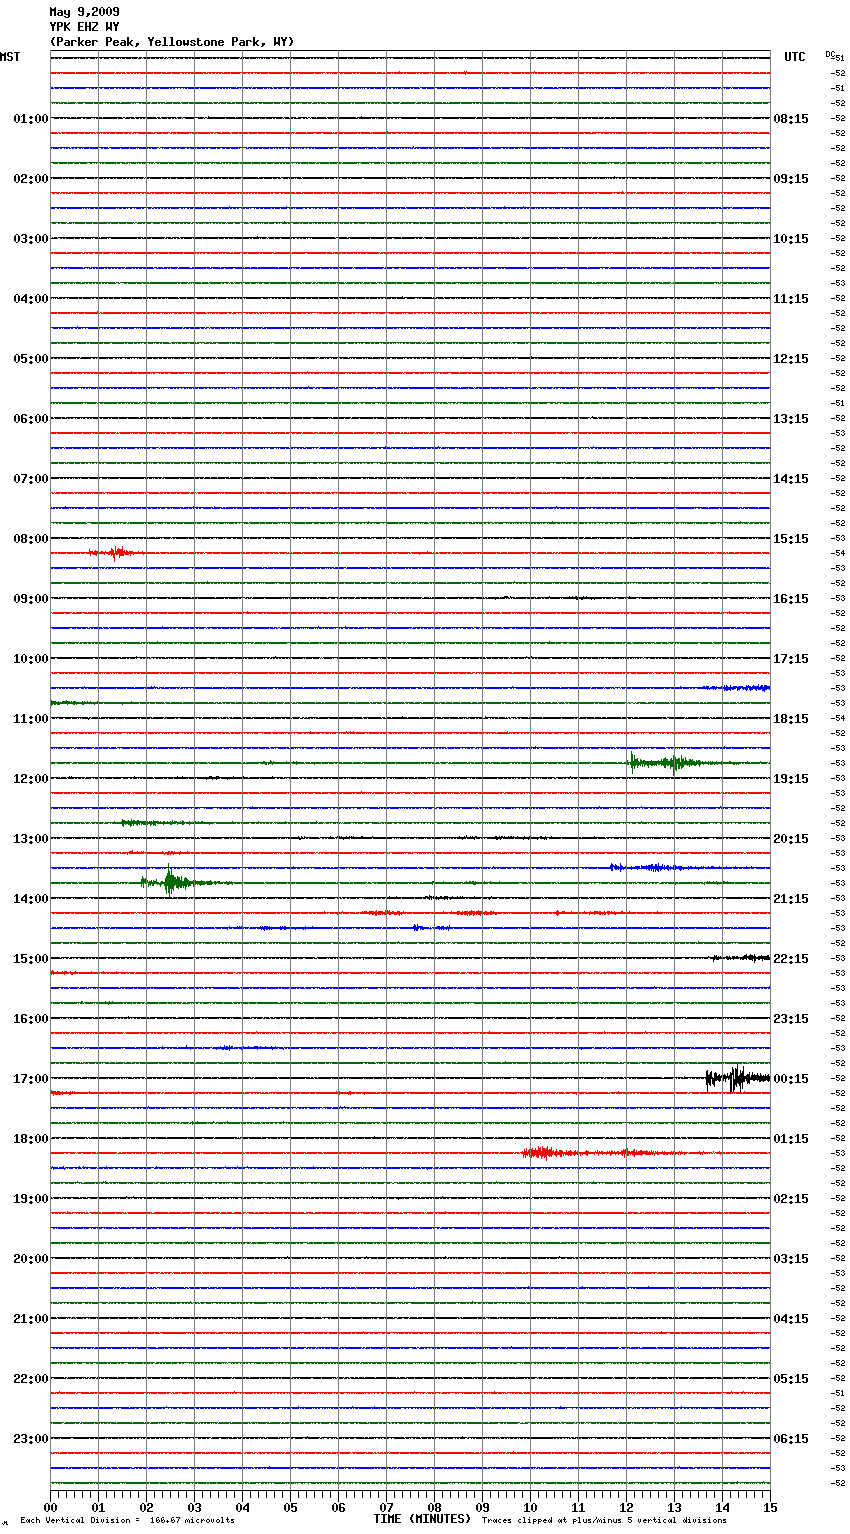Select the 02:00 MST time label

[31, 179]
